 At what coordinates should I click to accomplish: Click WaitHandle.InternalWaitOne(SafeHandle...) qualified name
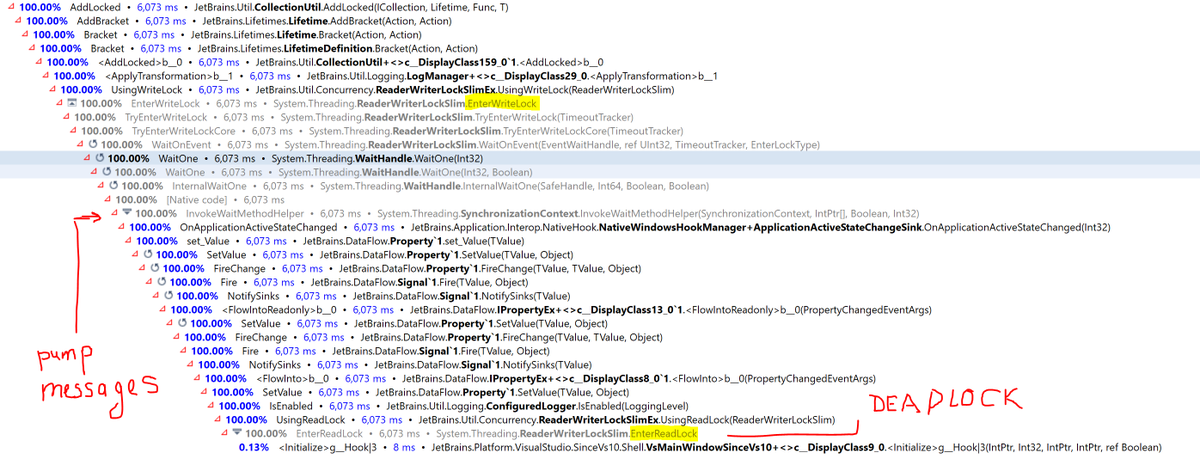[x=515, y=186]
